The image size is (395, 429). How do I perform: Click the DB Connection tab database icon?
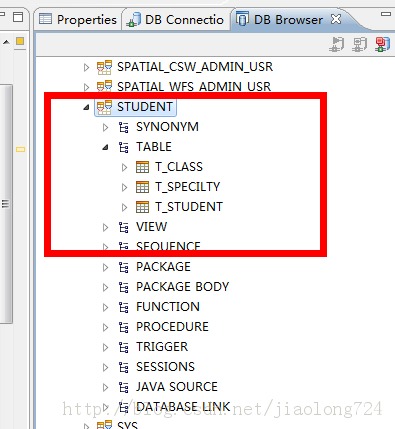point(134,19)
